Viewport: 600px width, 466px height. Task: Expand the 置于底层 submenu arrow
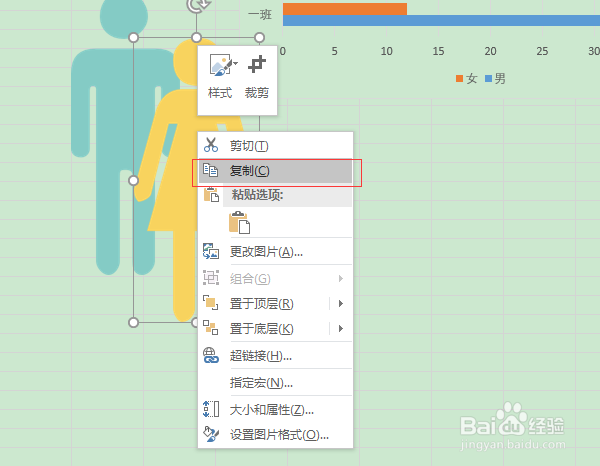pyautogui.click(x=341, y=329)
